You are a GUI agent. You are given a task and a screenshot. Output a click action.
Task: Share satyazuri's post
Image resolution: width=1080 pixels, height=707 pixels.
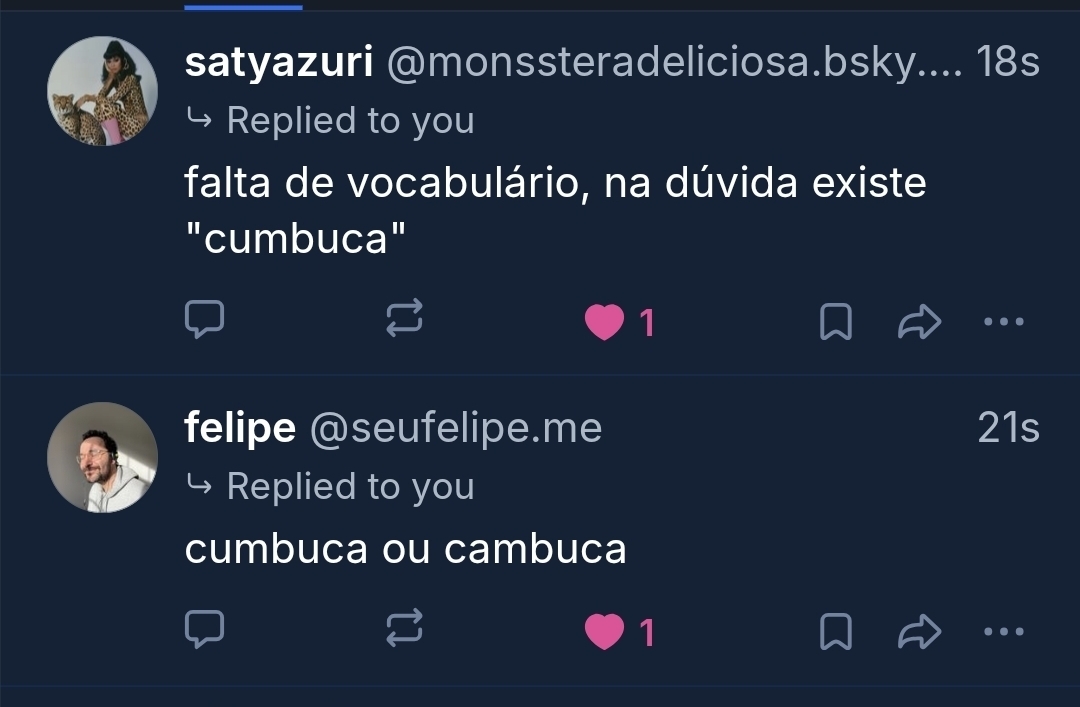coord(920,322)
